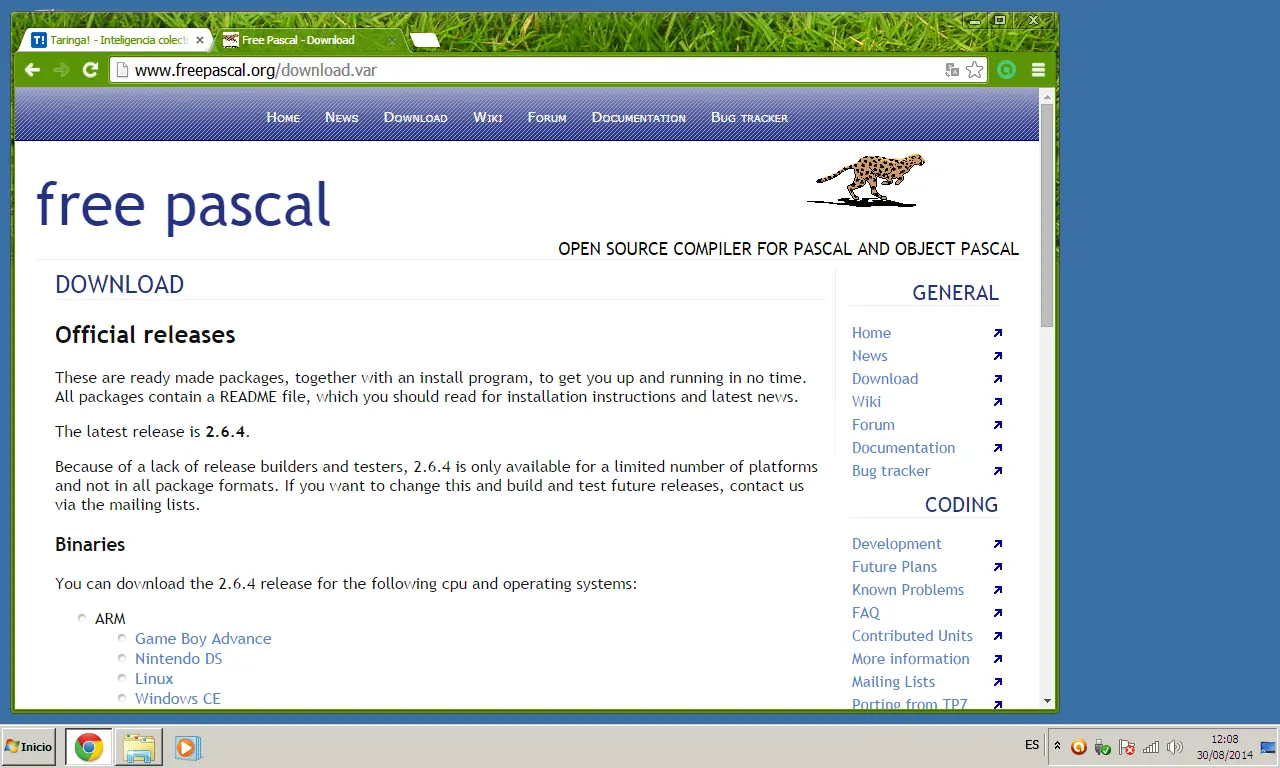Click the arrow icon next to sidebar Forum
Image resolution: width=1280 pixels, height=768 pixels.
pos(997,425)
